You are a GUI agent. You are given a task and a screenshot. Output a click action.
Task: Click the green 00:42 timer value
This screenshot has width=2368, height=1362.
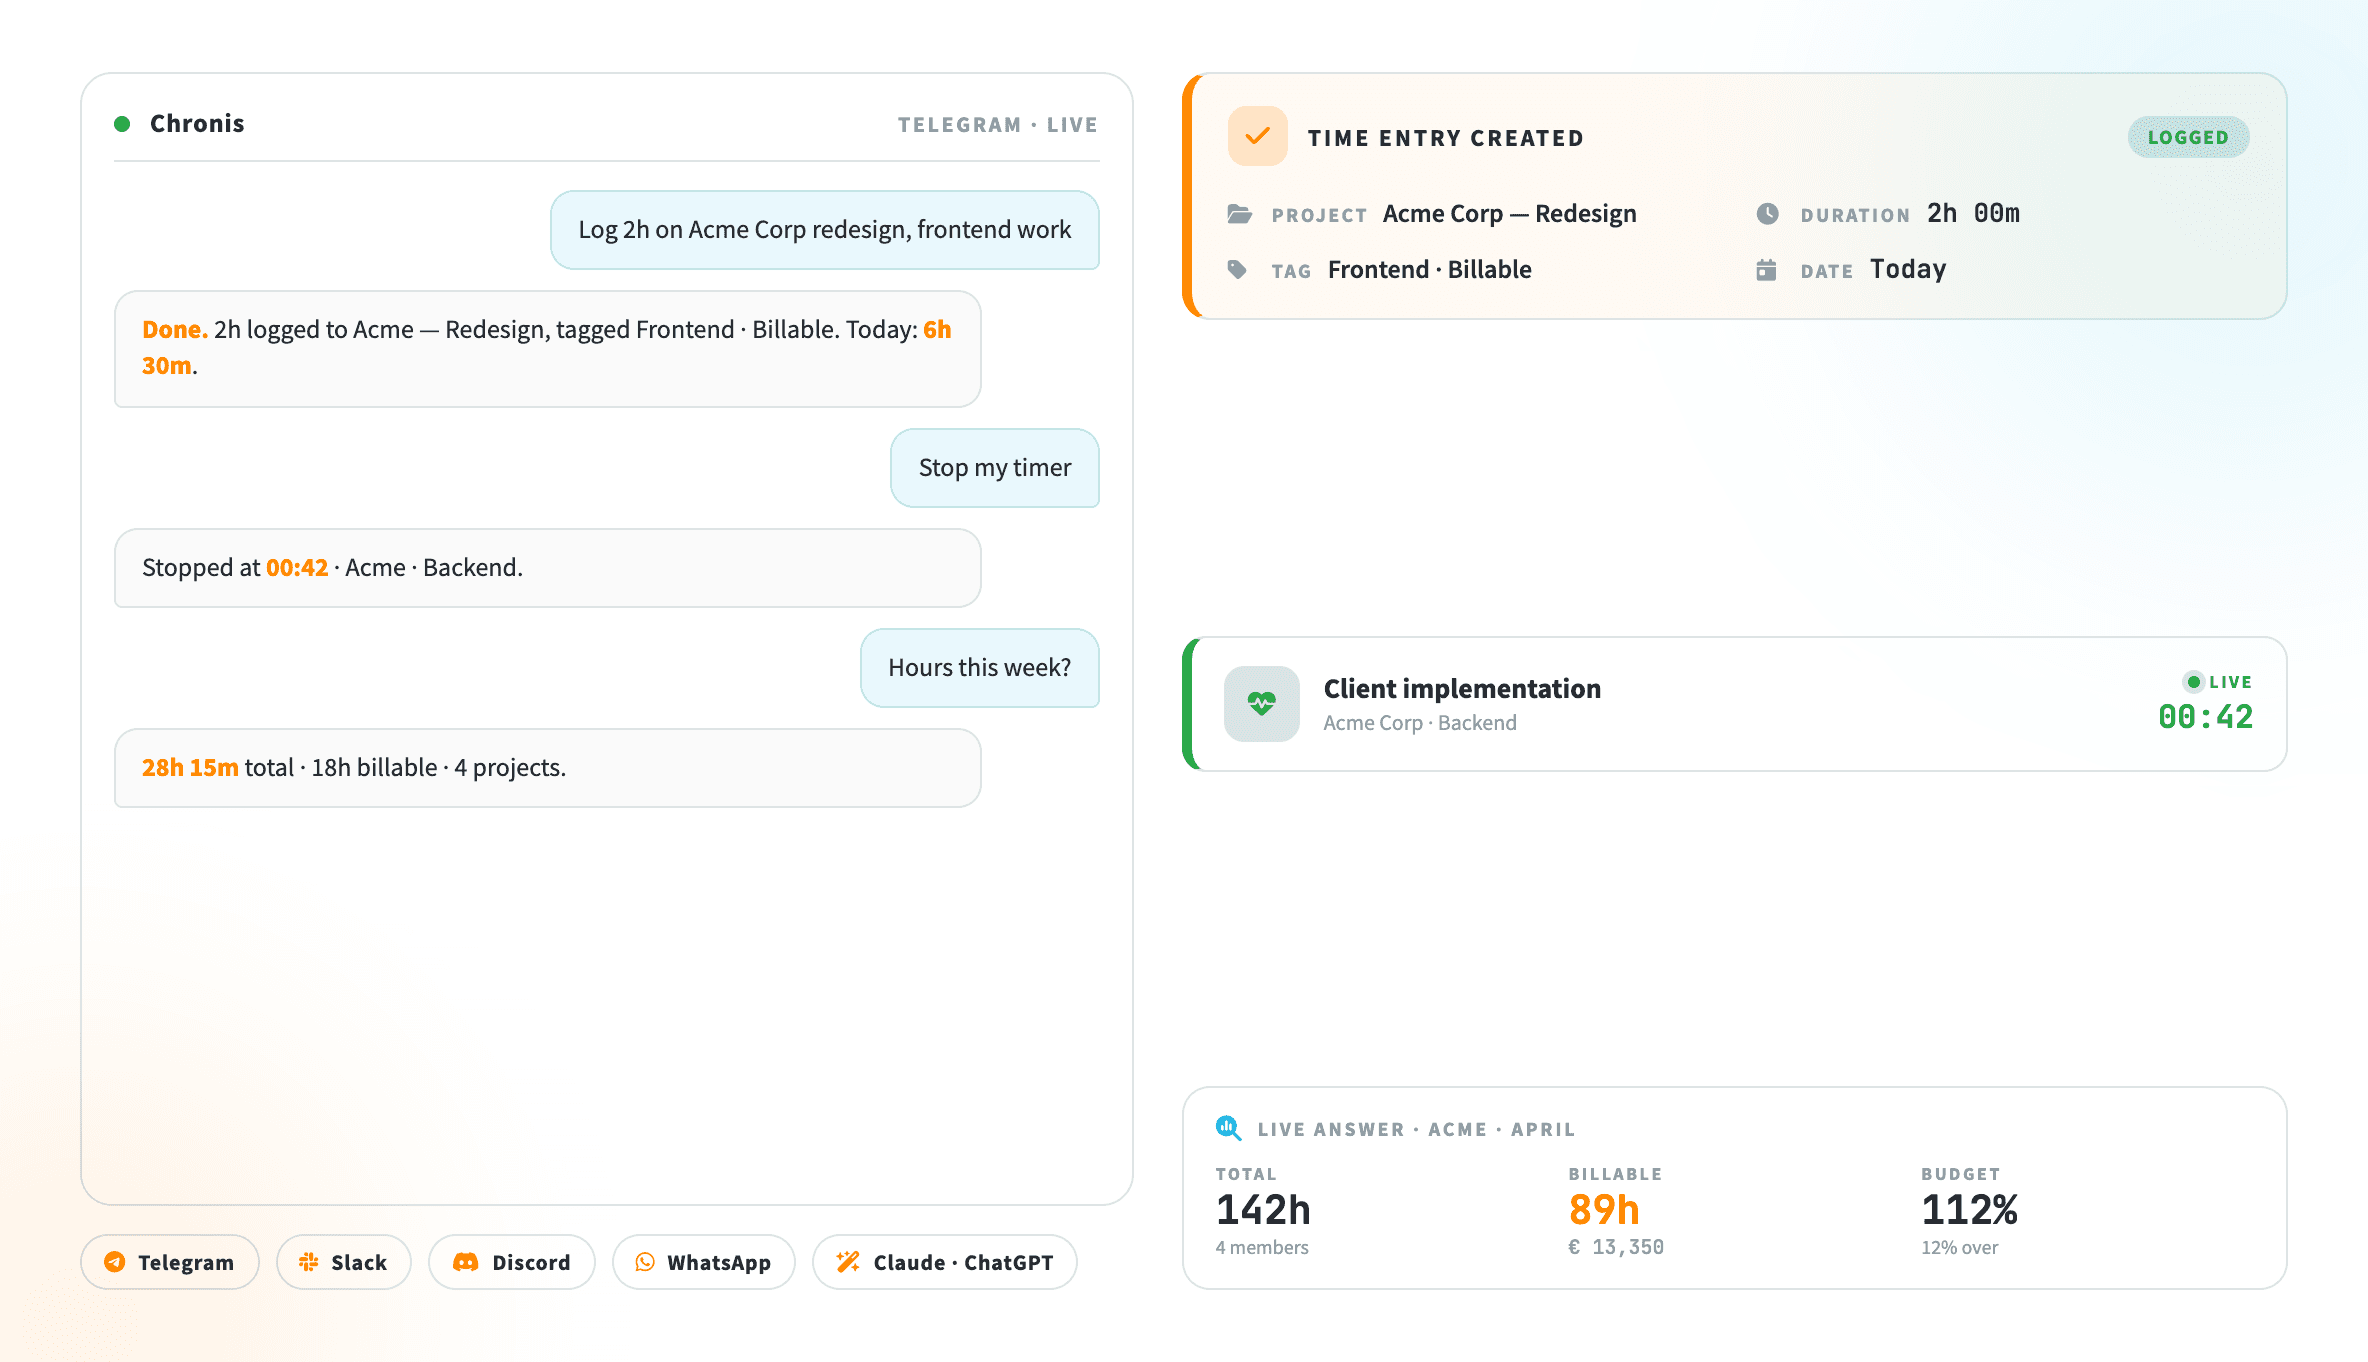2206,717
